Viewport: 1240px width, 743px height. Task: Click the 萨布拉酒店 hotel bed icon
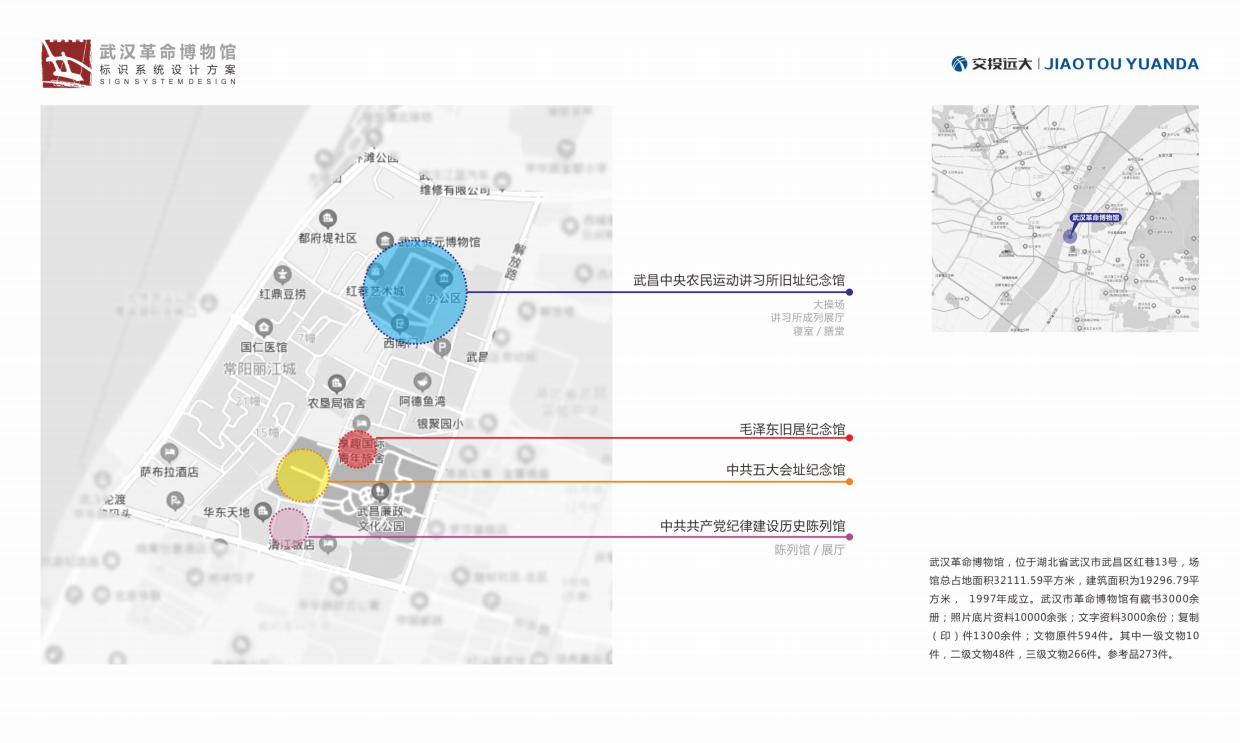[x=169, y=454]
